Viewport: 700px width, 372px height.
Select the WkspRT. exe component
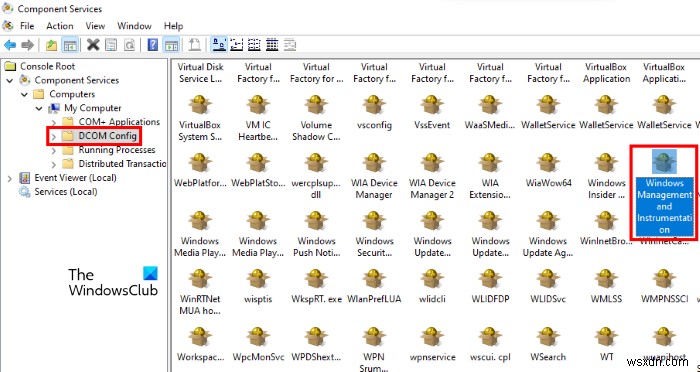[316, 286]
